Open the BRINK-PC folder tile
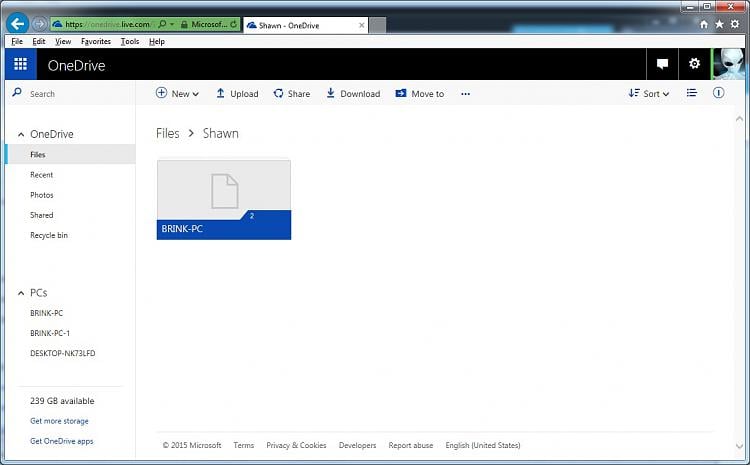The image size is (750, 465). pos(224,199)
